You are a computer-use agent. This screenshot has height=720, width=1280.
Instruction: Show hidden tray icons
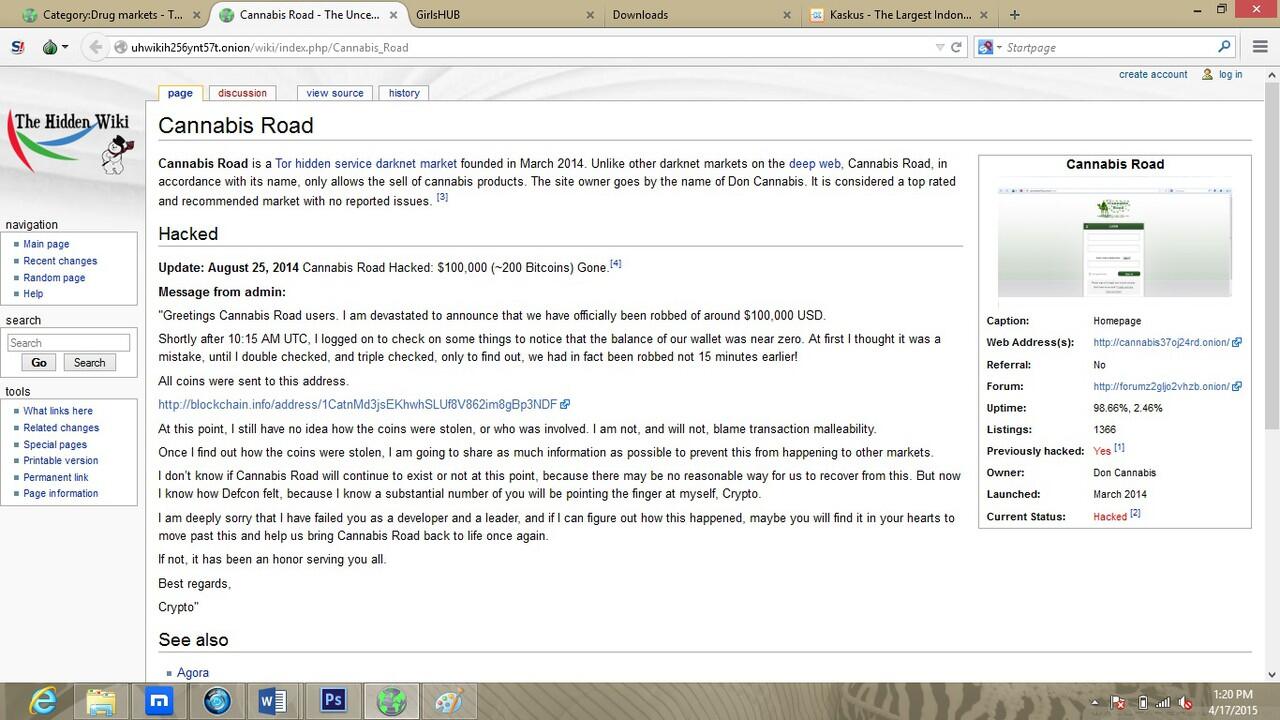coord(1095,703)
